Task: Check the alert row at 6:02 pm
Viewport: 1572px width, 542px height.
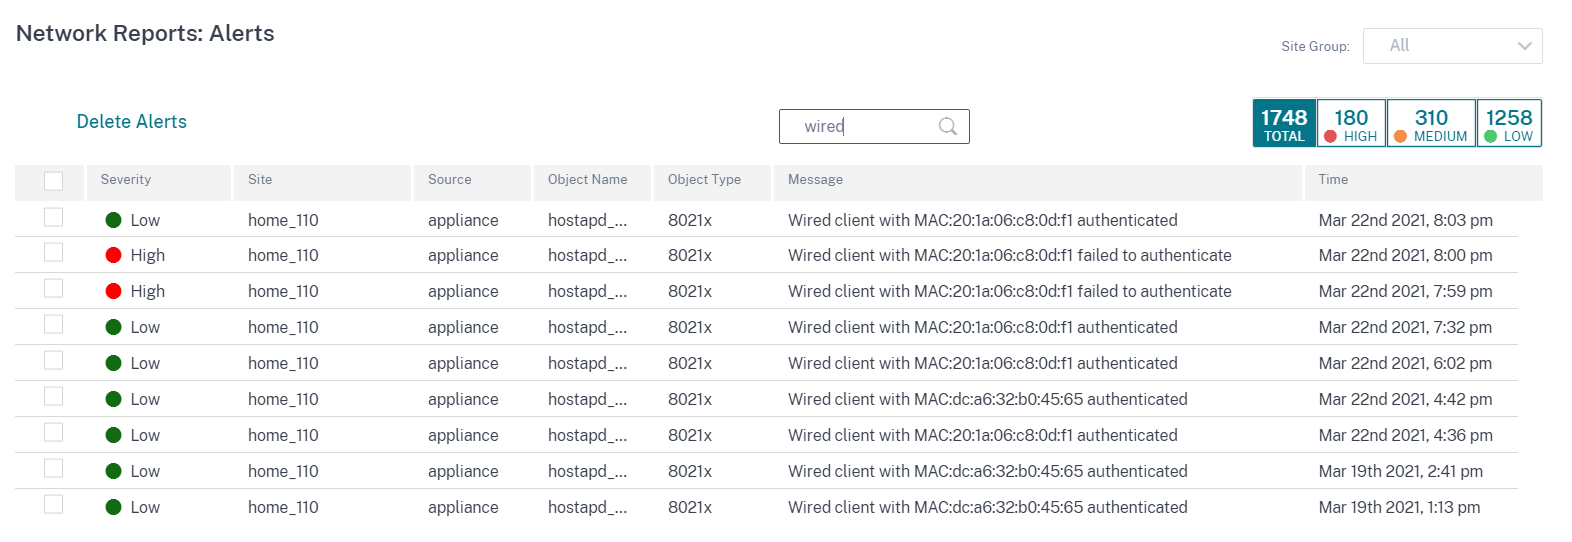Action: tap(54, 360)
